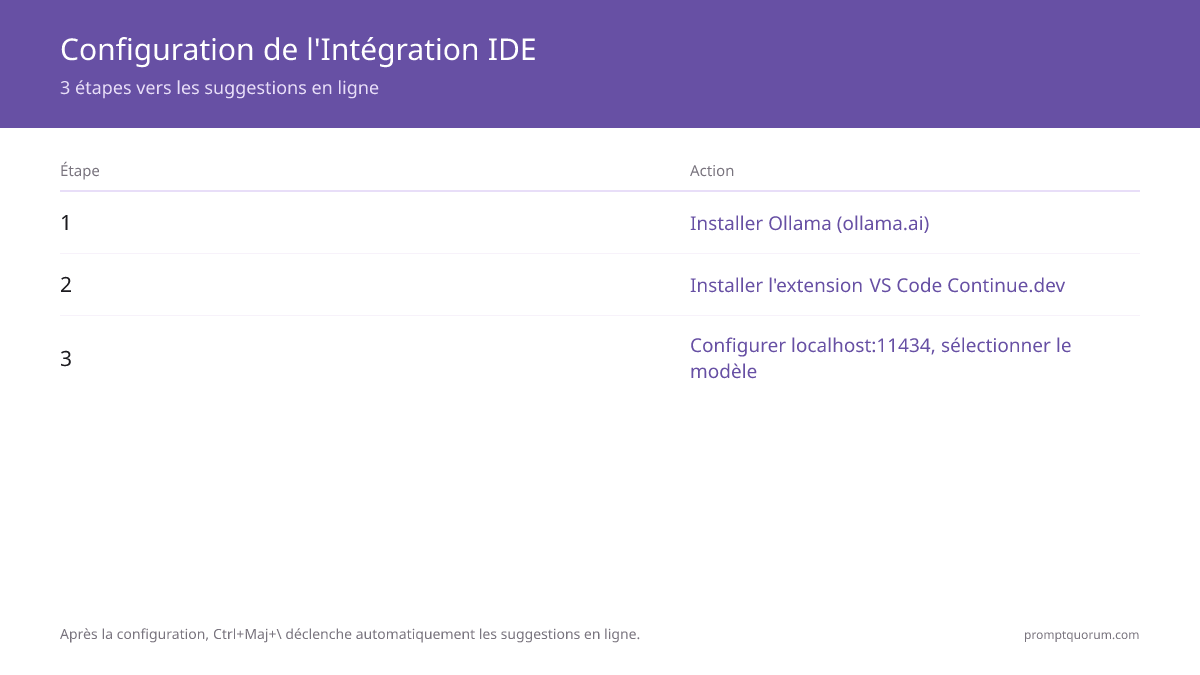Select subtitle '3 étapes vers les suggestions en ligne'
The width and height of the screenshot is (1200, 675).
tap(219, 88)
